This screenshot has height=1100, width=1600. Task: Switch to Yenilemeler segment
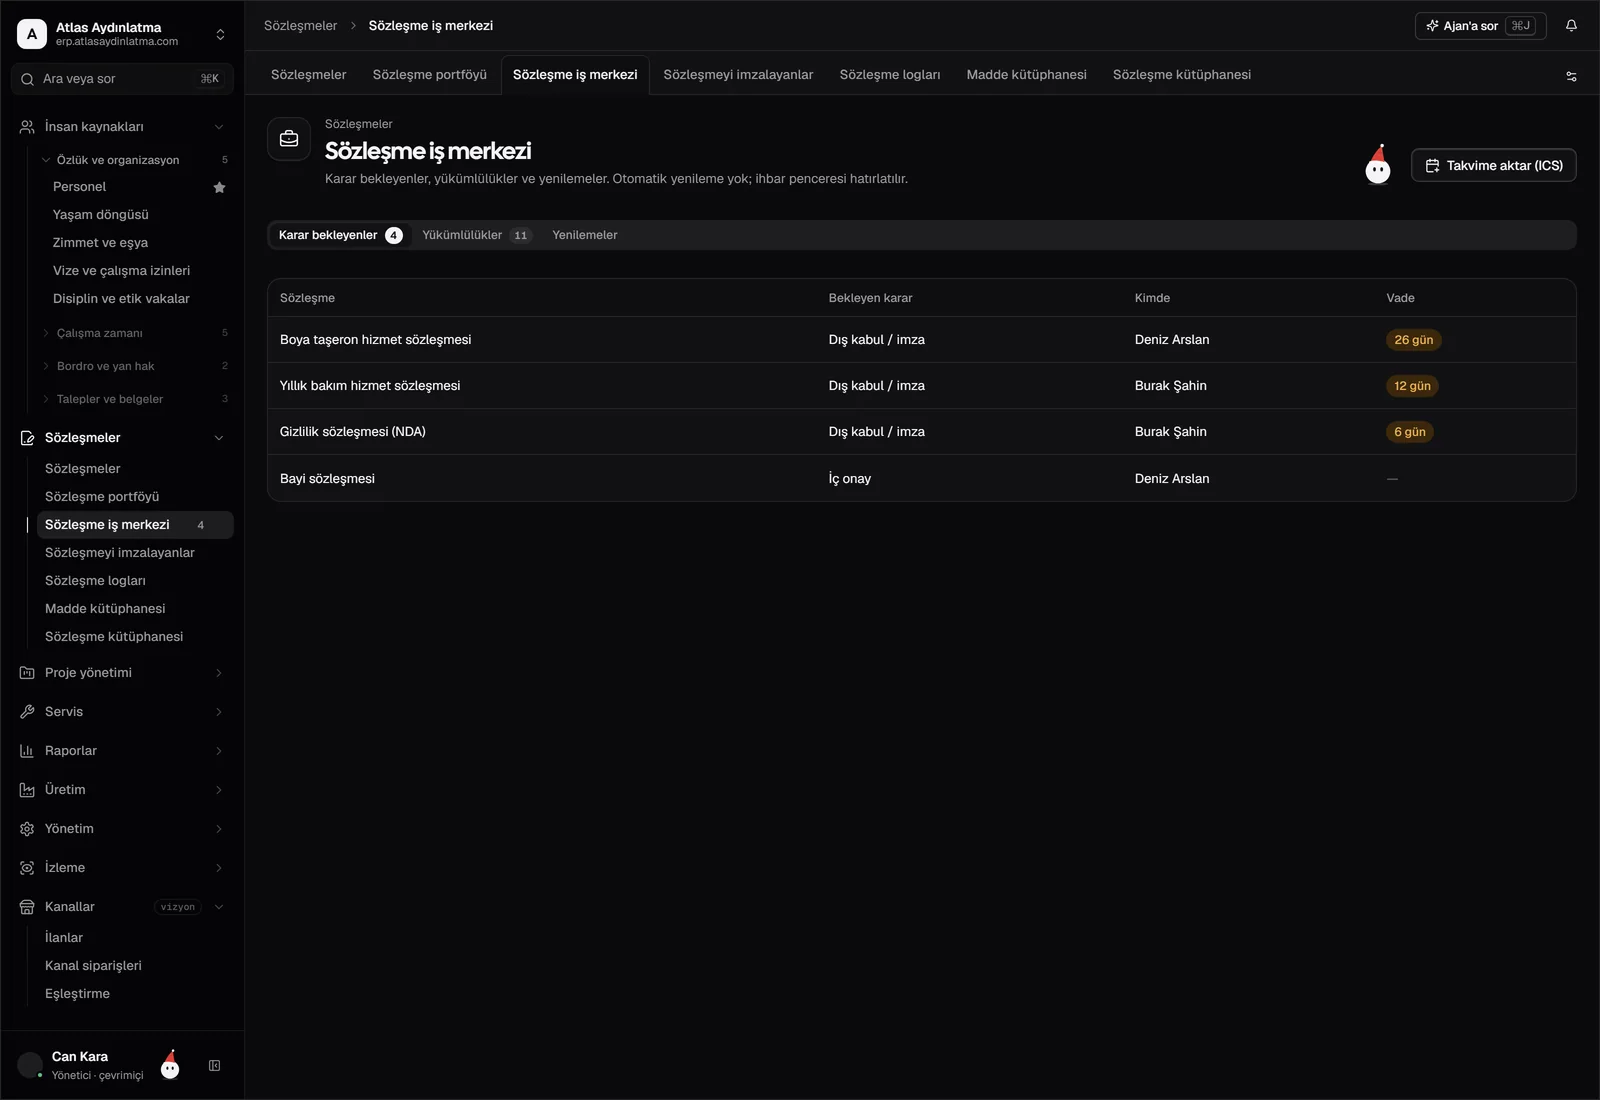[585, 235]
